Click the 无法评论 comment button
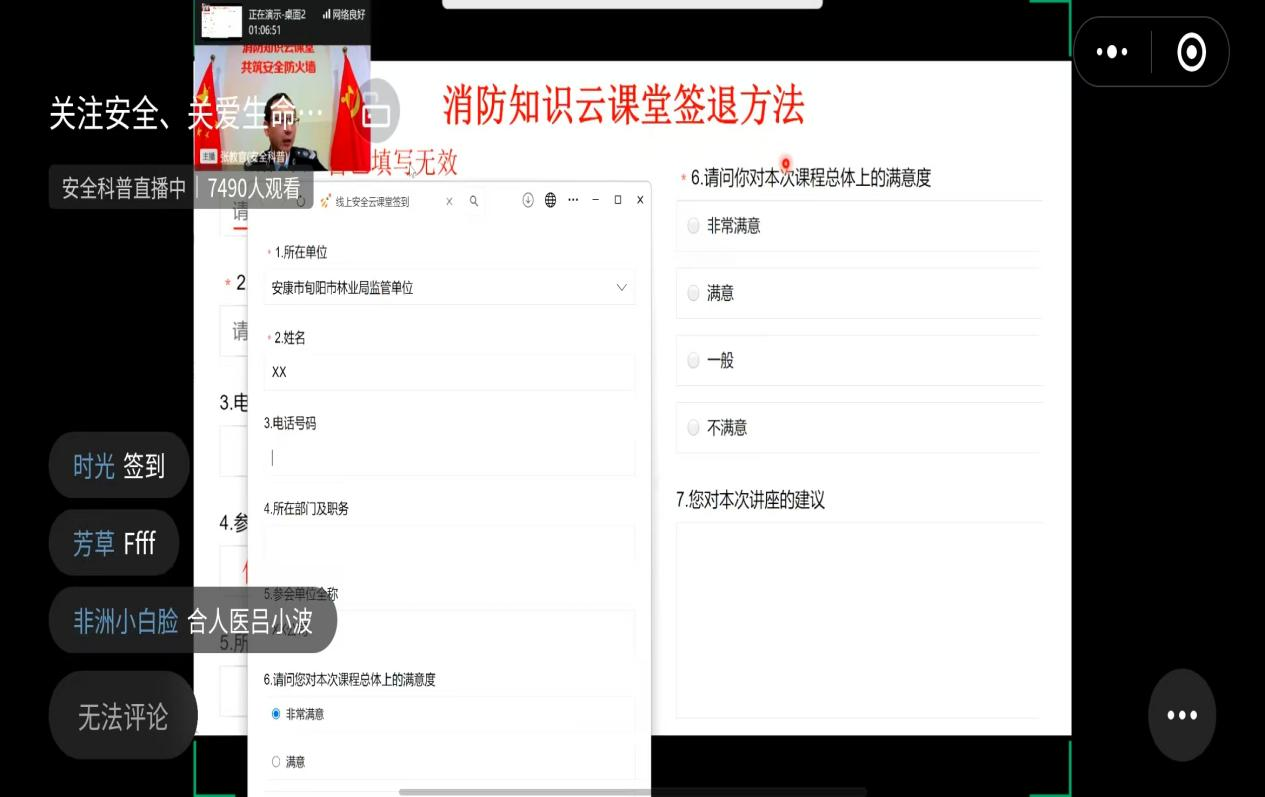 click(x=123, y=716)
